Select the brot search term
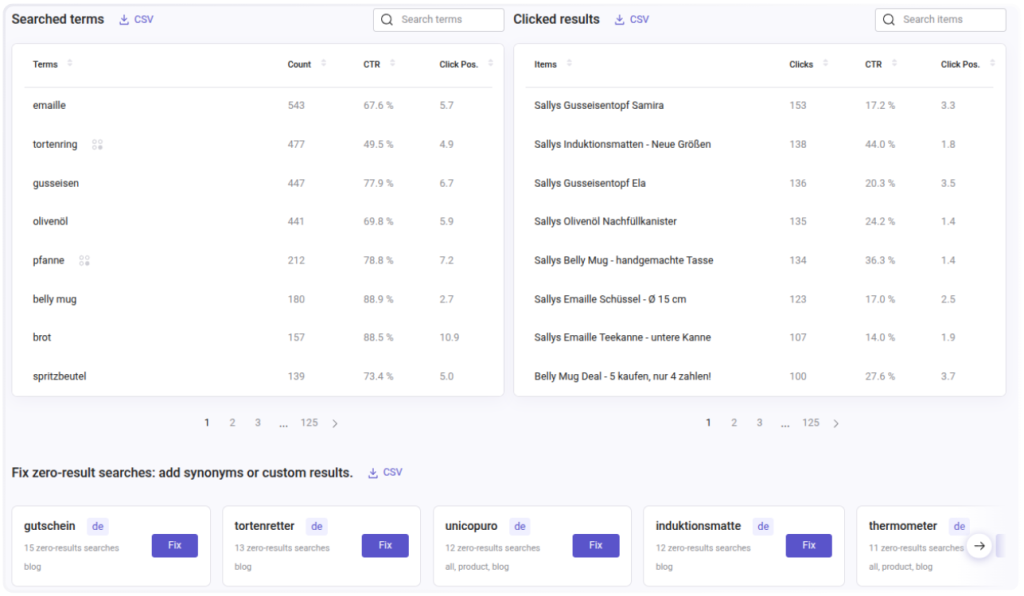This screenshot has height=596, width=1024. (x=42, y=337)
